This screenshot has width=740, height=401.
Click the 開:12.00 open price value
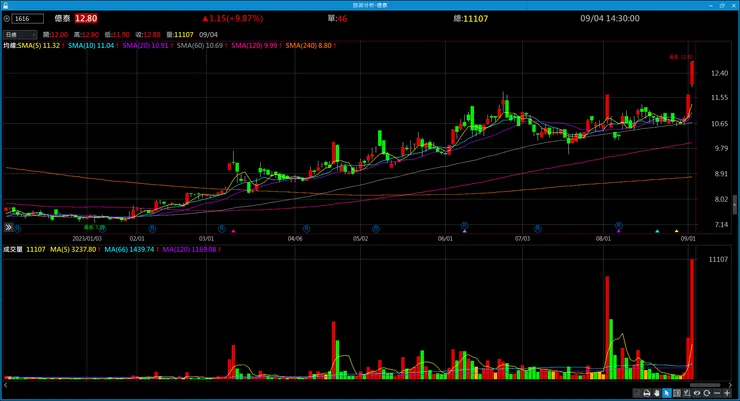coord(56,34)
